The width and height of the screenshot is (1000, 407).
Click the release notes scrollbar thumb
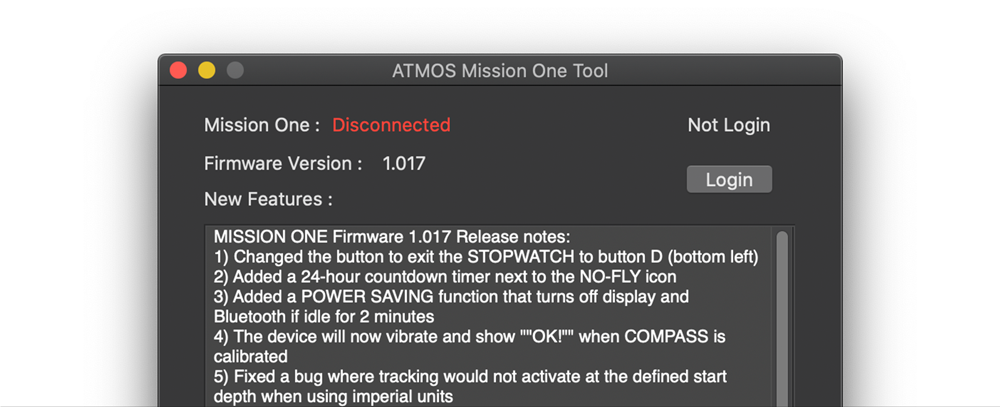pos(782,318)
